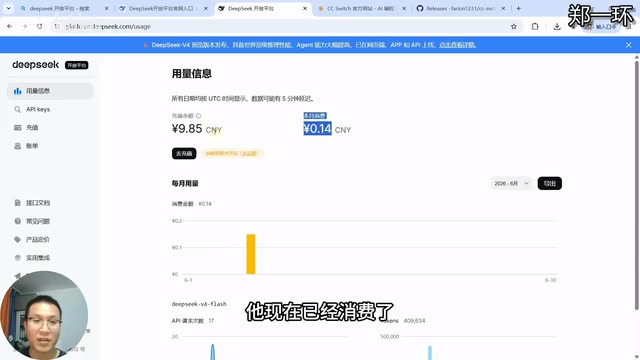The height and width of the screenshot is (360, 640).
Task: Click the black 去充值 button
Action: [184, 153]
